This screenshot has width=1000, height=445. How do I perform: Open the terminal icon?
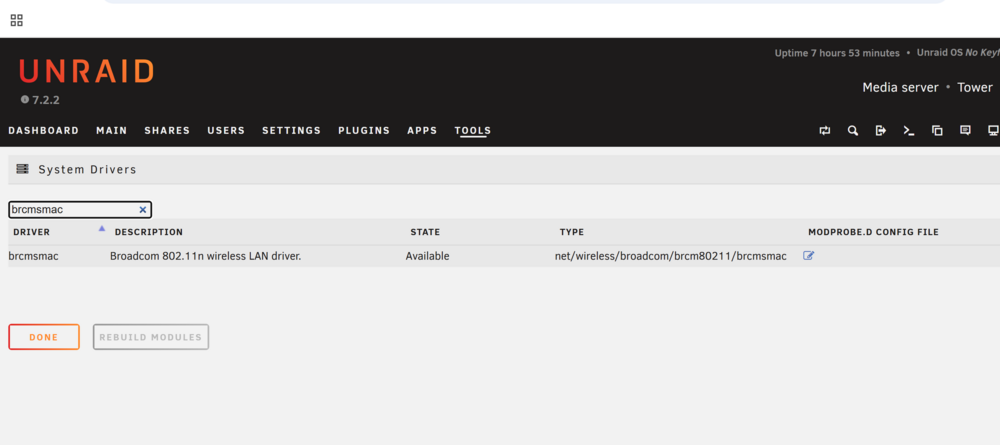point(909,131)
